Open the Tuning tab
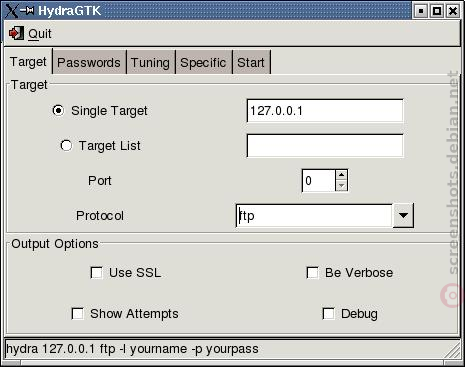Viewport: 465px width, 367px height. 150,62
